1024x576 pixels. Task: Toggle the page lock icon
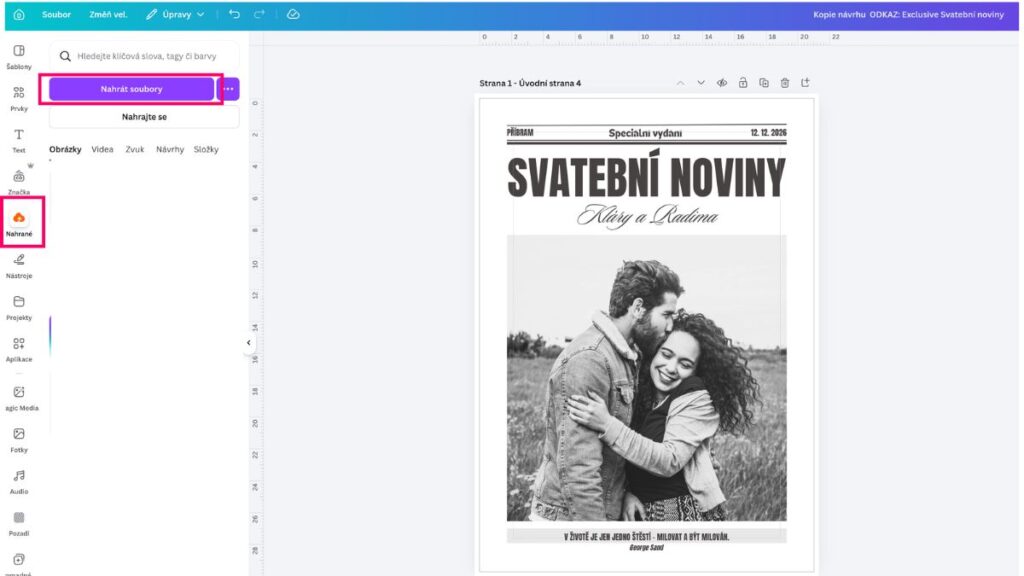click(743, 83)
